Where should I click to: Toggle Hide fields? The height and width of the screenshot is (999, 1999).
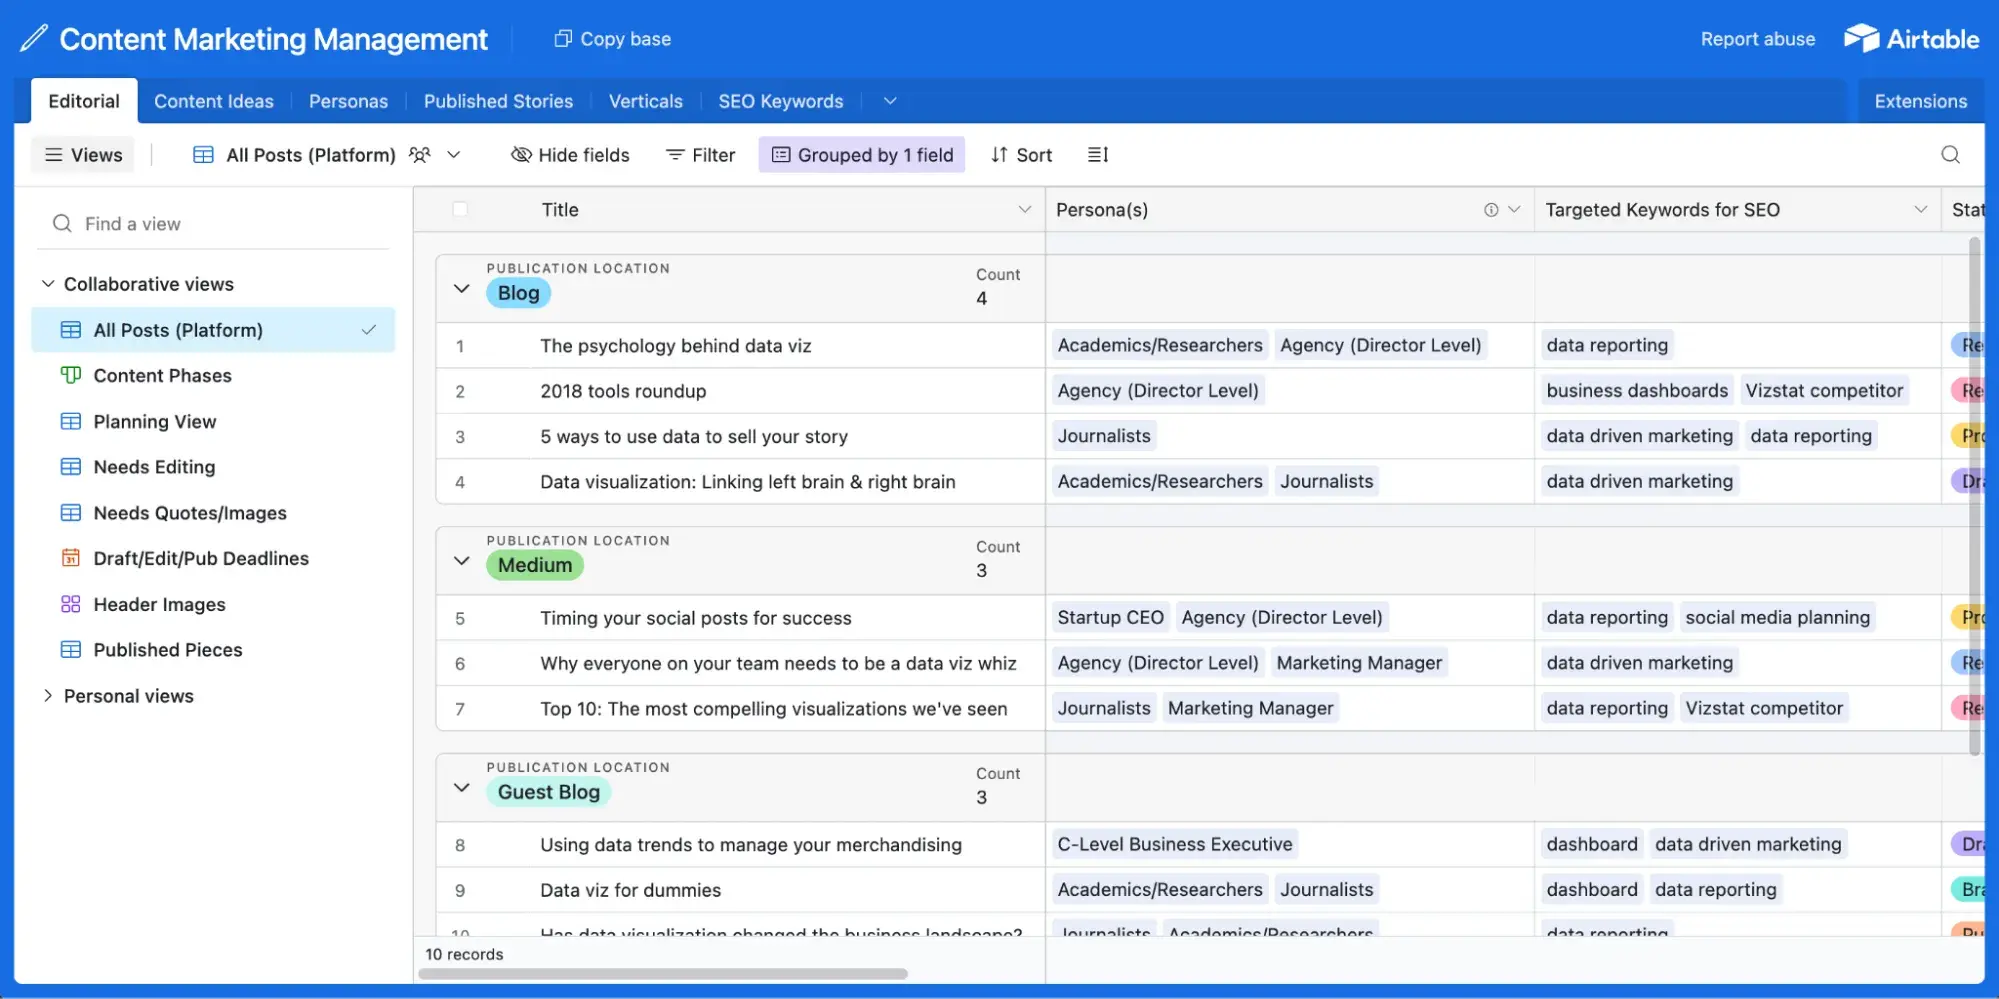(569, 154)
